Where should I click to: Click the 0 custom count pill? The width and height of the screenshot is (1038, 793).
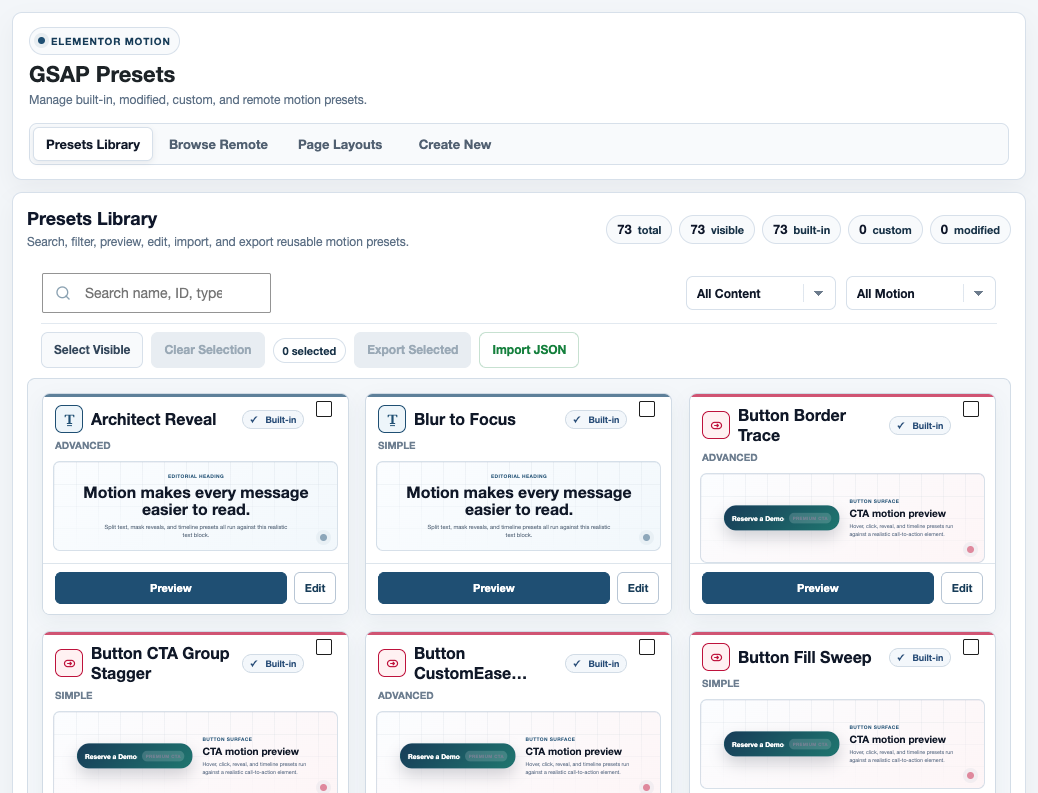[x=886, y=230]
